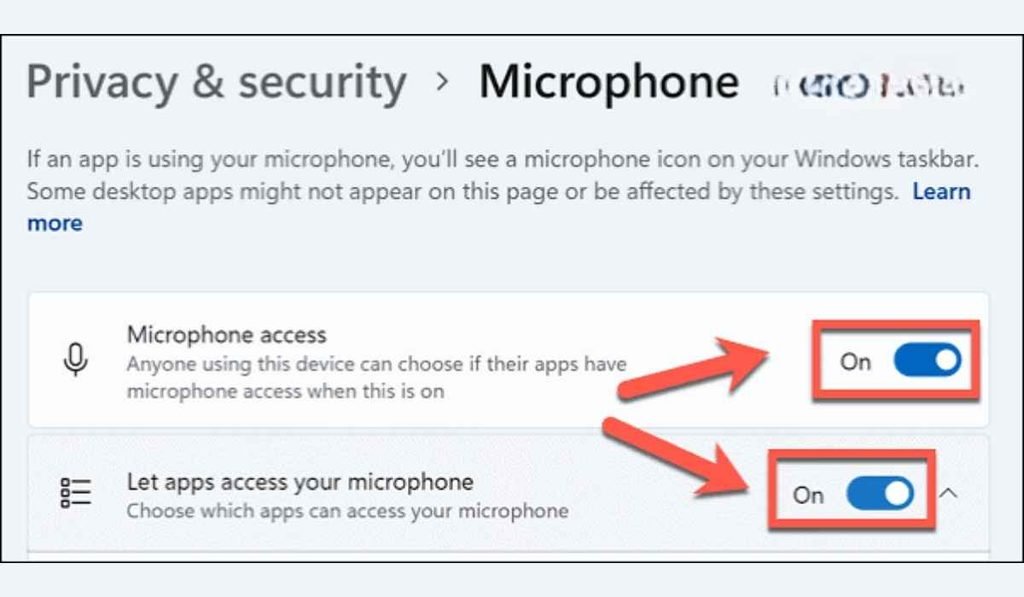Click the On label beside Let apps switch
Viewport: 1024px width, 597px height.
coord(808,496)
